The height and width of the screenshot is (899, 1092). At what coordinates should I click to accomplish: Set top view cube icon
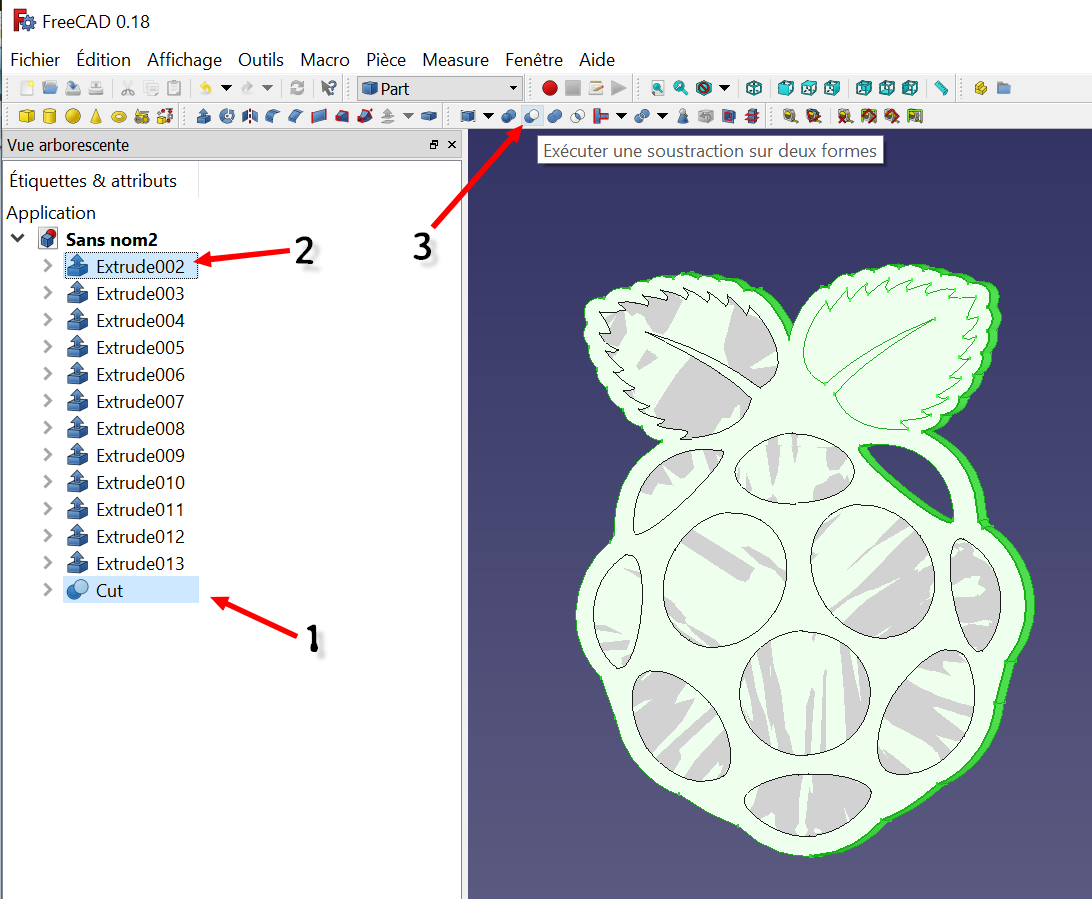809,88
